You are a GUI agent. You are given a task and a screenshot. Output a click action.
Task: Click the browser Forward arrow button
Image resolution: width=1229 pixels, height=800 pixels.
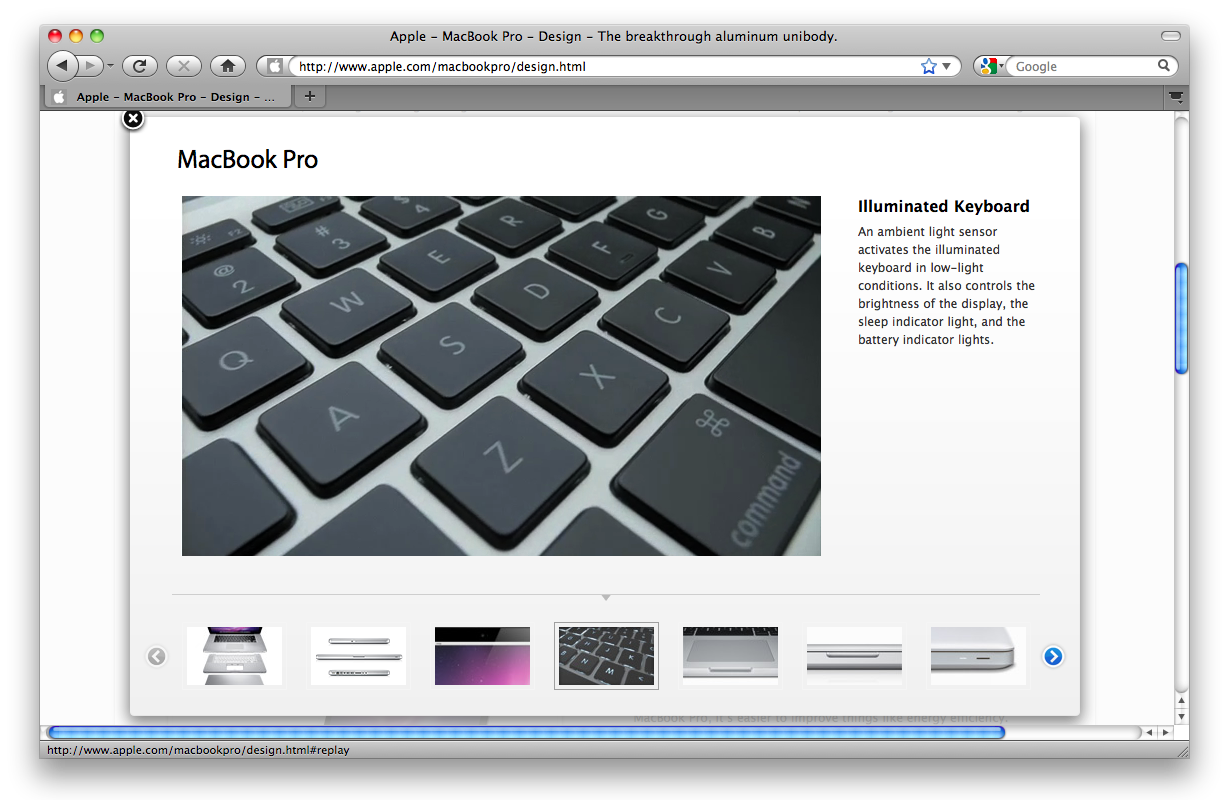[90, 66]
